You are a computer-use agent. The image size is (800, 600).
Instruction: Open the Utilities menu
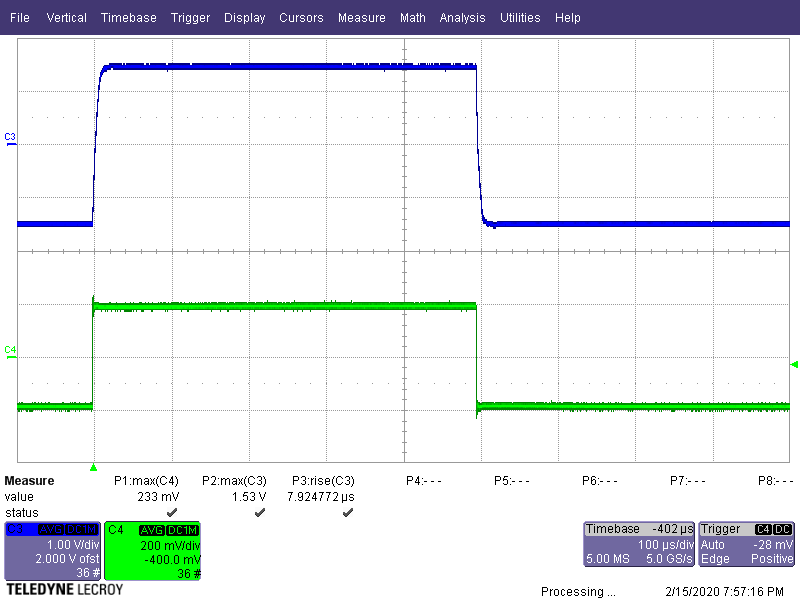click(520, 18)
